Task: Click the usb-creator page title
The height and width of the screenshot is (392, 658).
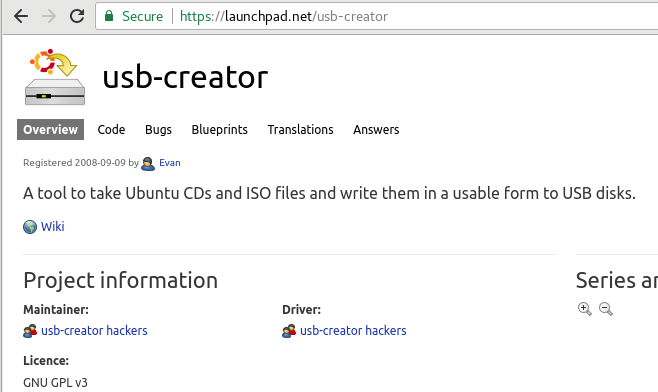Action: click(185, 77)
